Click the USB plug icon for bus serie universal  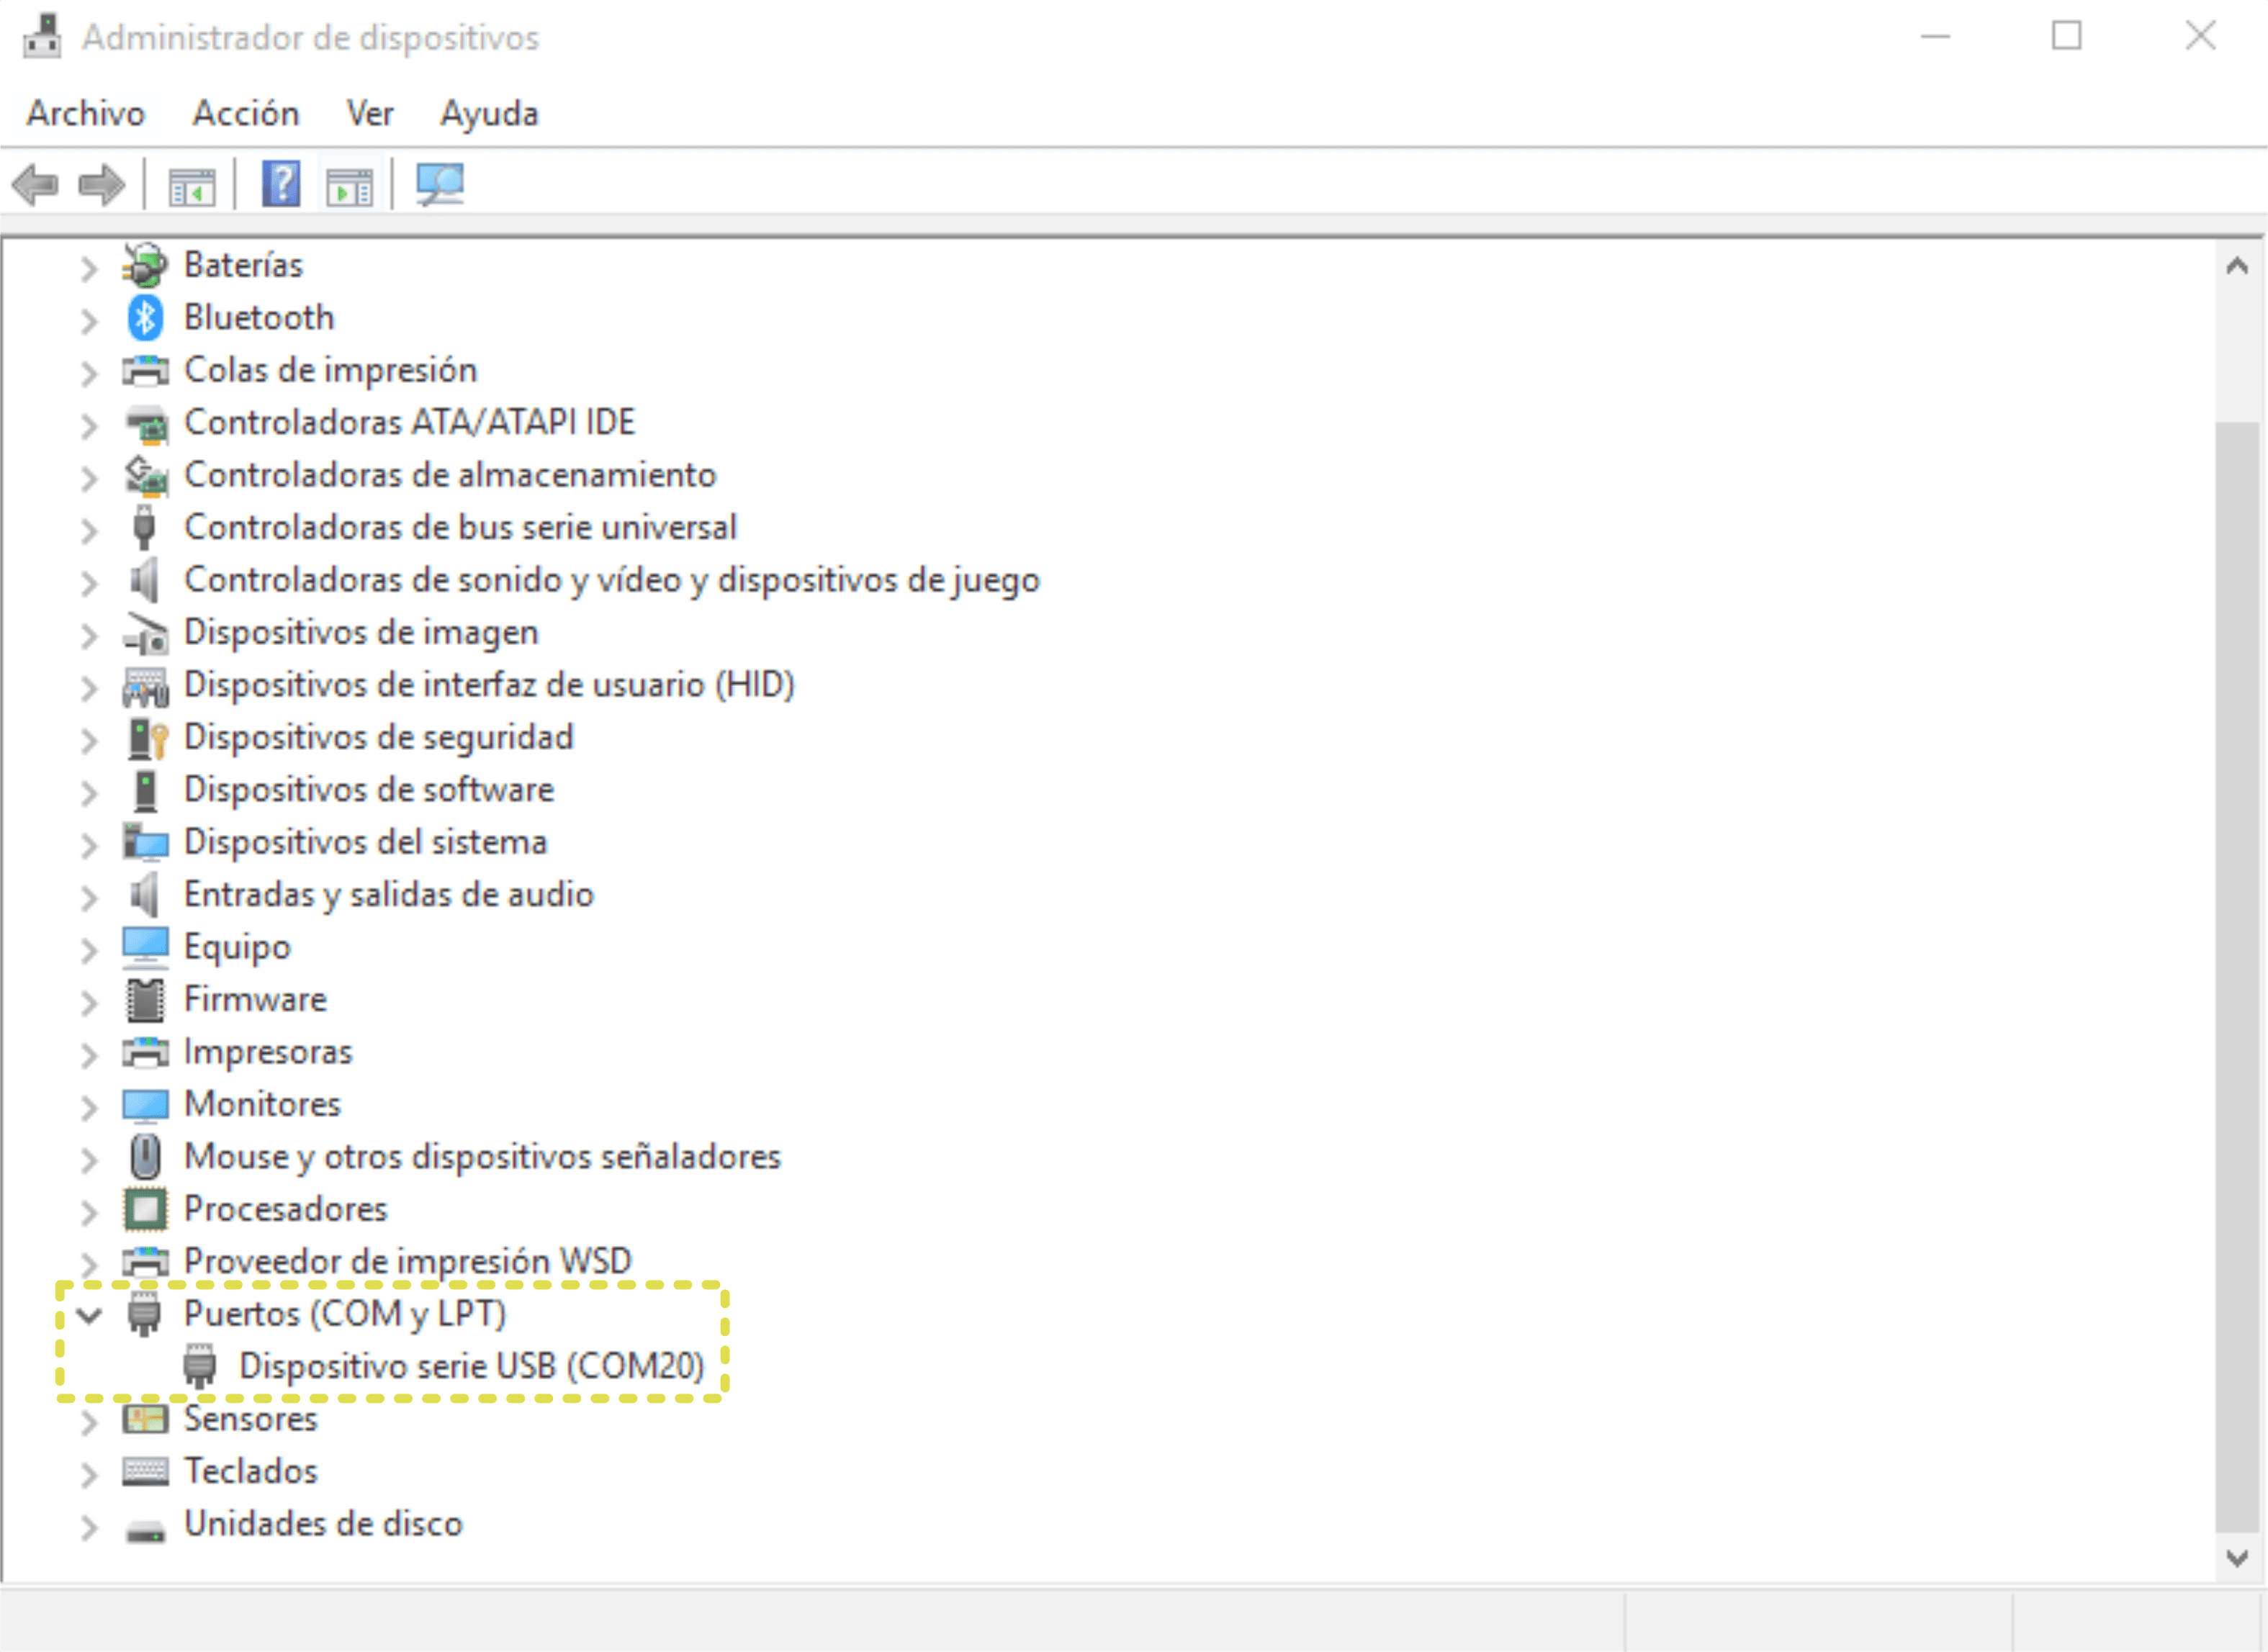pyautogui.click(x=145, y=528)
